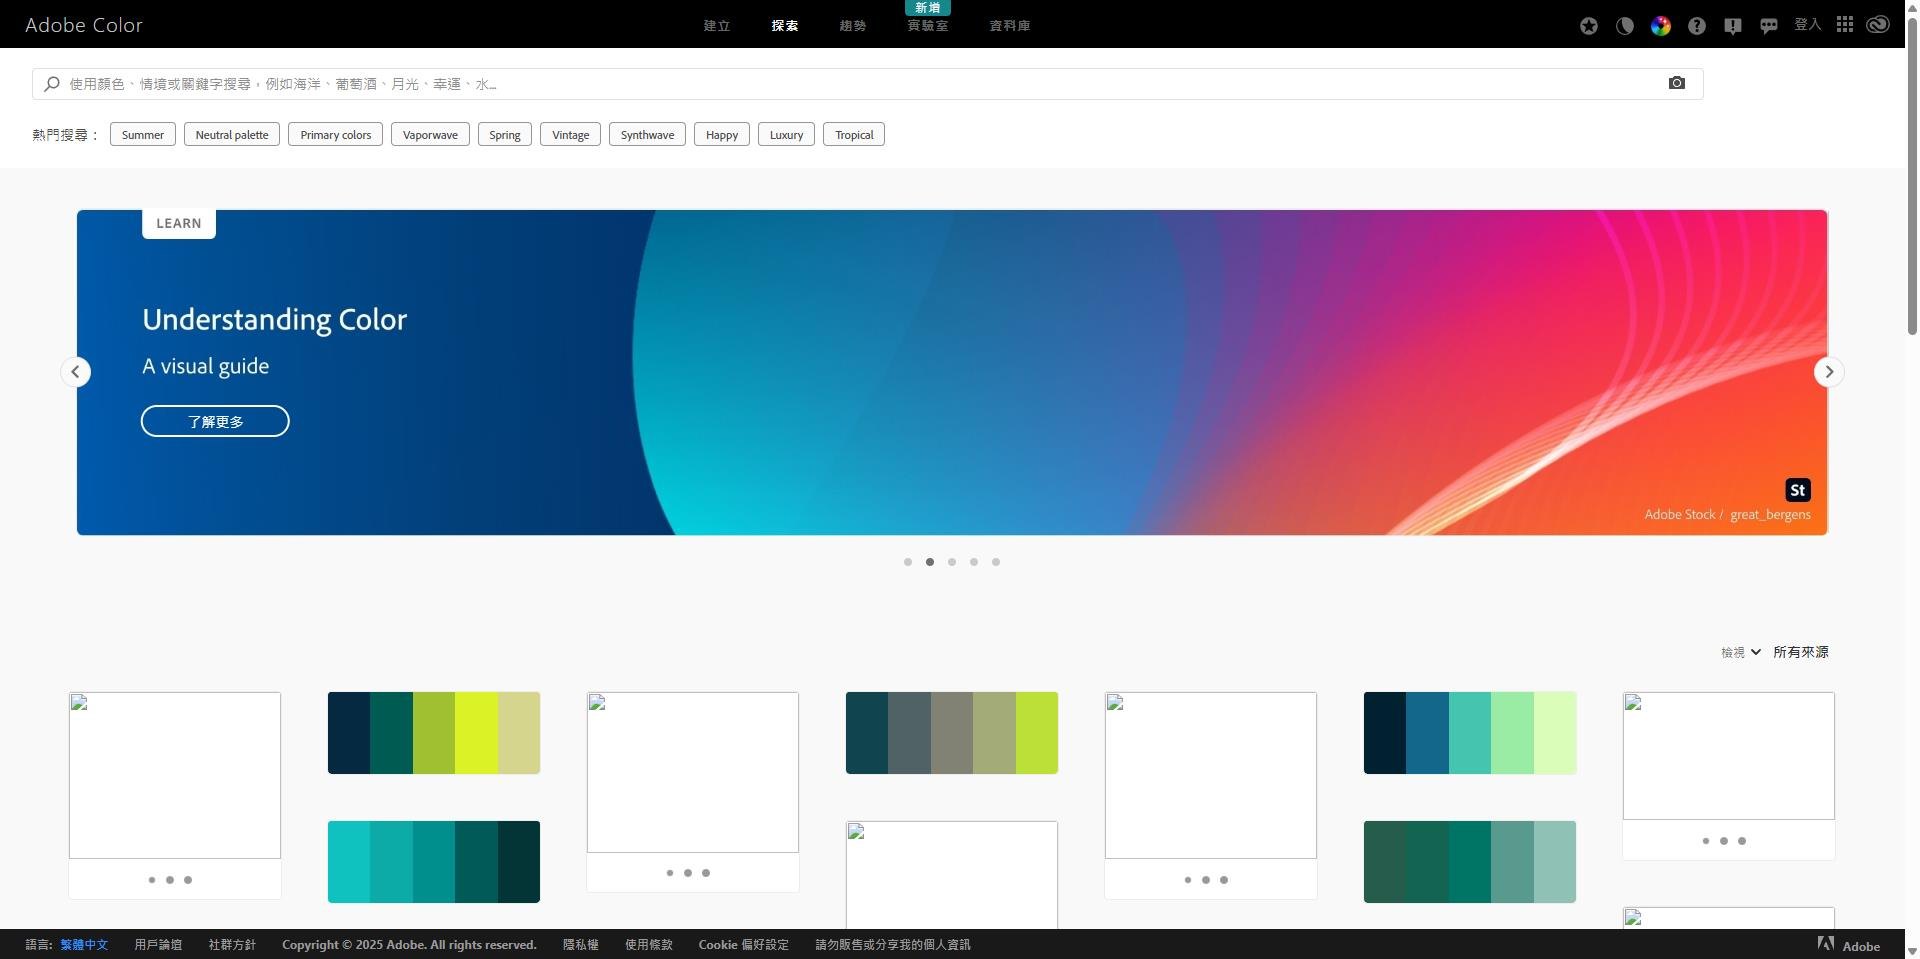Click the magnifier icon in search field
Screen dimensions: 1920x959
(52, 84)
